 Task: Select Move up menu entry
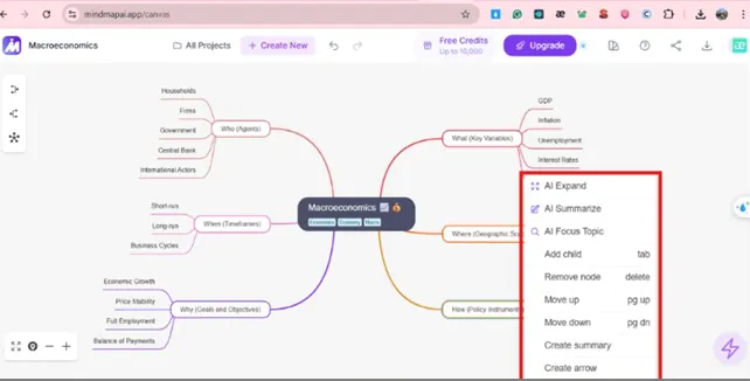click(x=591, y=300)
